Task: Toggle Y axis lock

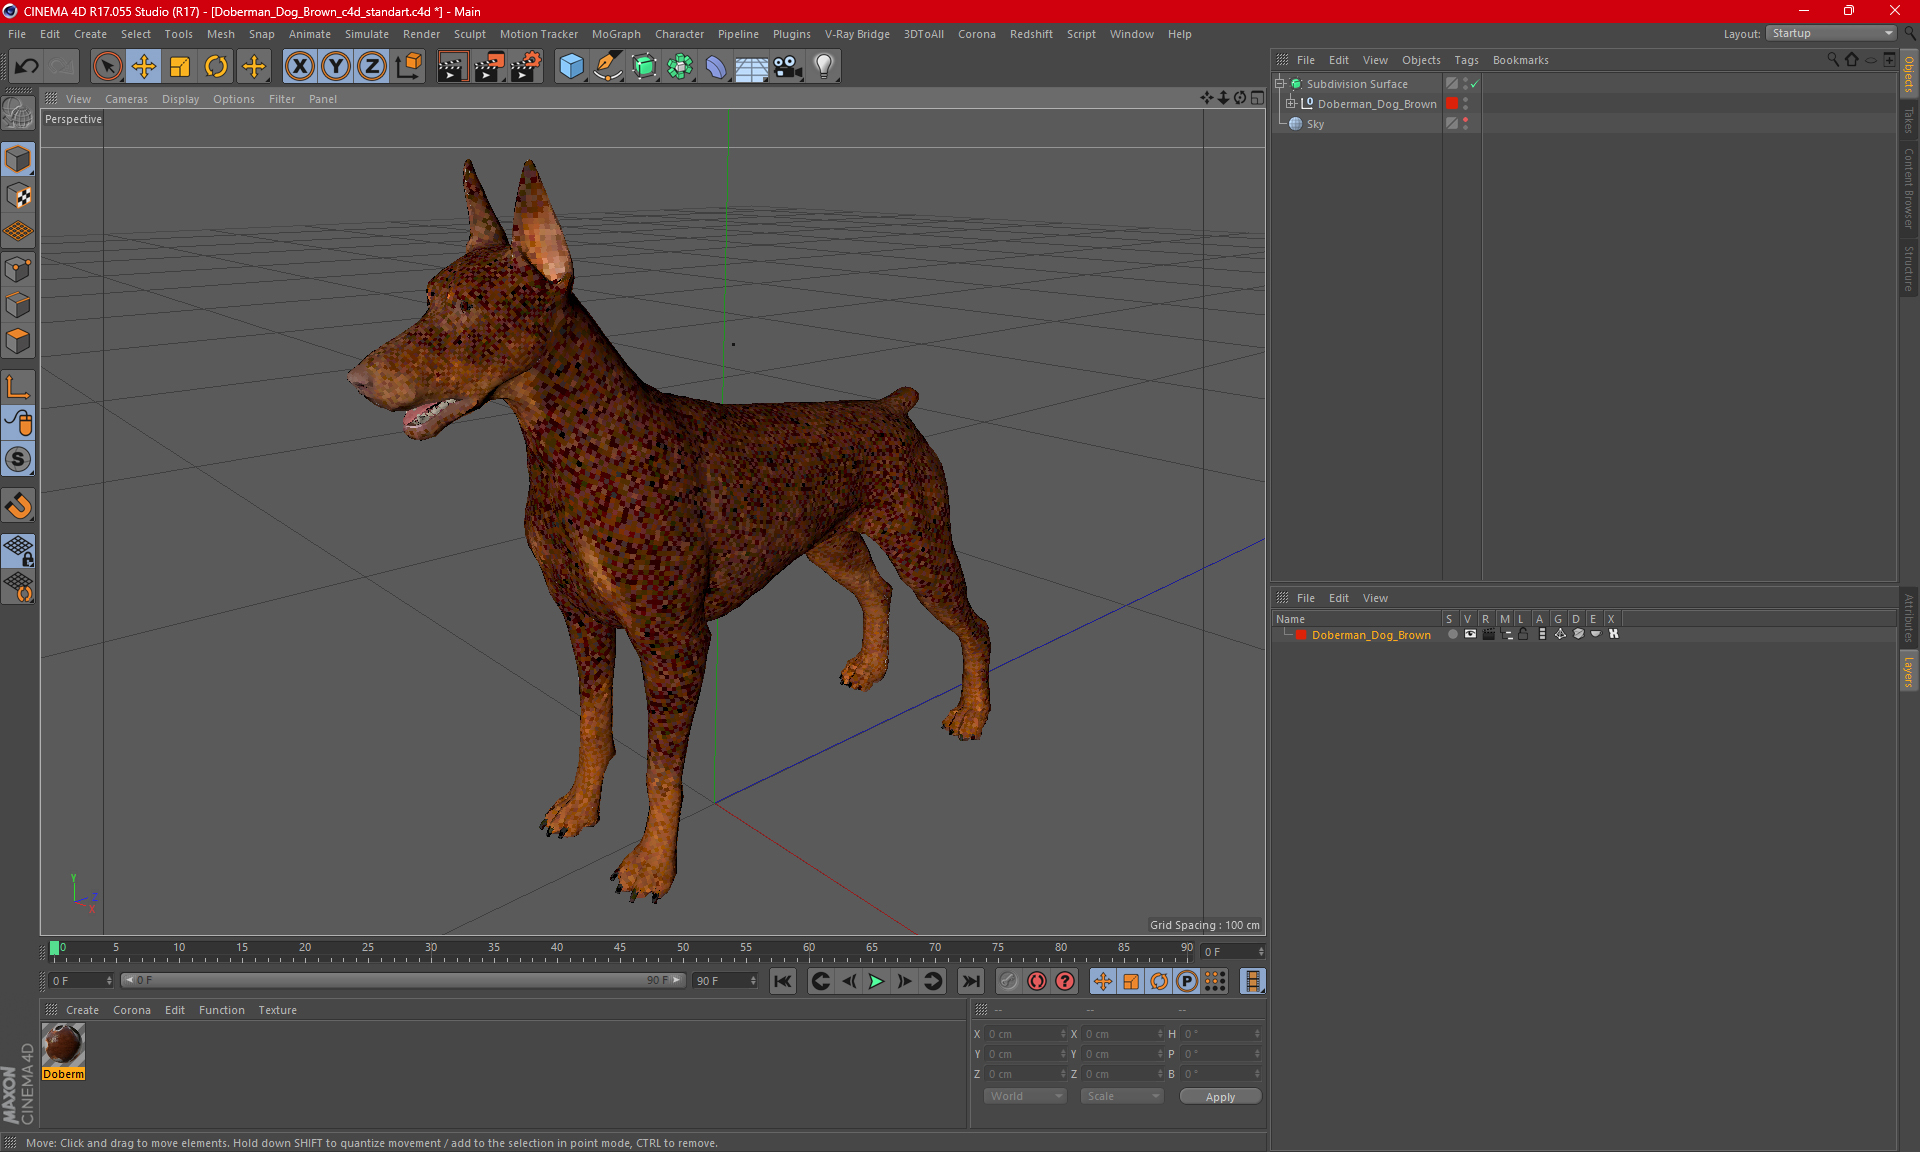Action: [x=336, y=67]
